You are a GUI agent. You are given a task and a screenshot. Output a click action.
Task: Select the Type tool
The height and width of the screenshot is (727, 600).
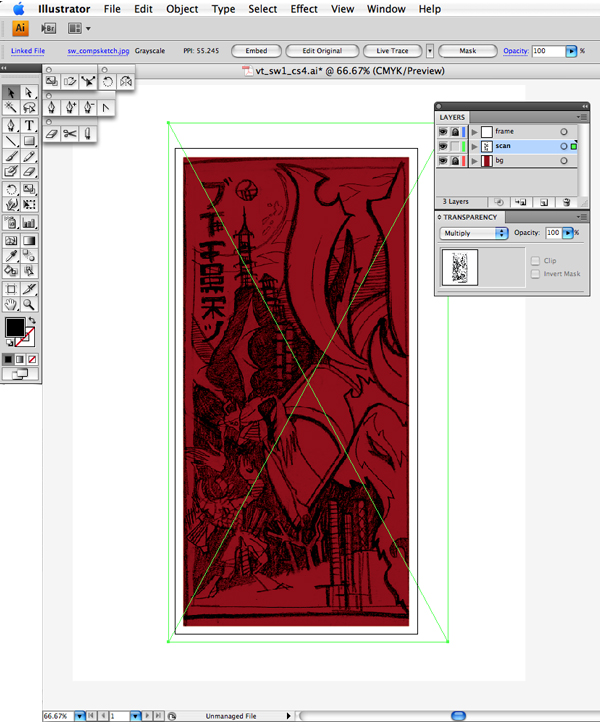point(29,125)
